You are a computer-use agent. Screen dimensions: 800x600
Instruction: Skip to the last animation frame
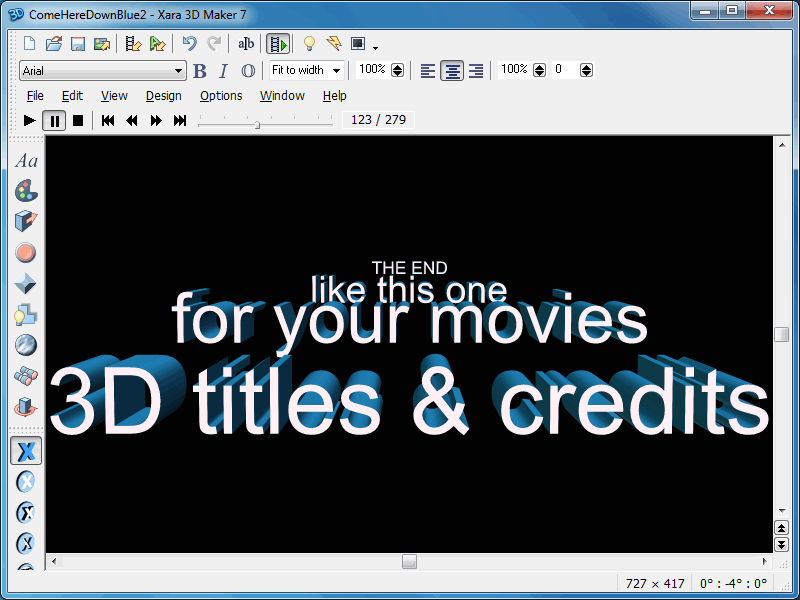(180, 120)
